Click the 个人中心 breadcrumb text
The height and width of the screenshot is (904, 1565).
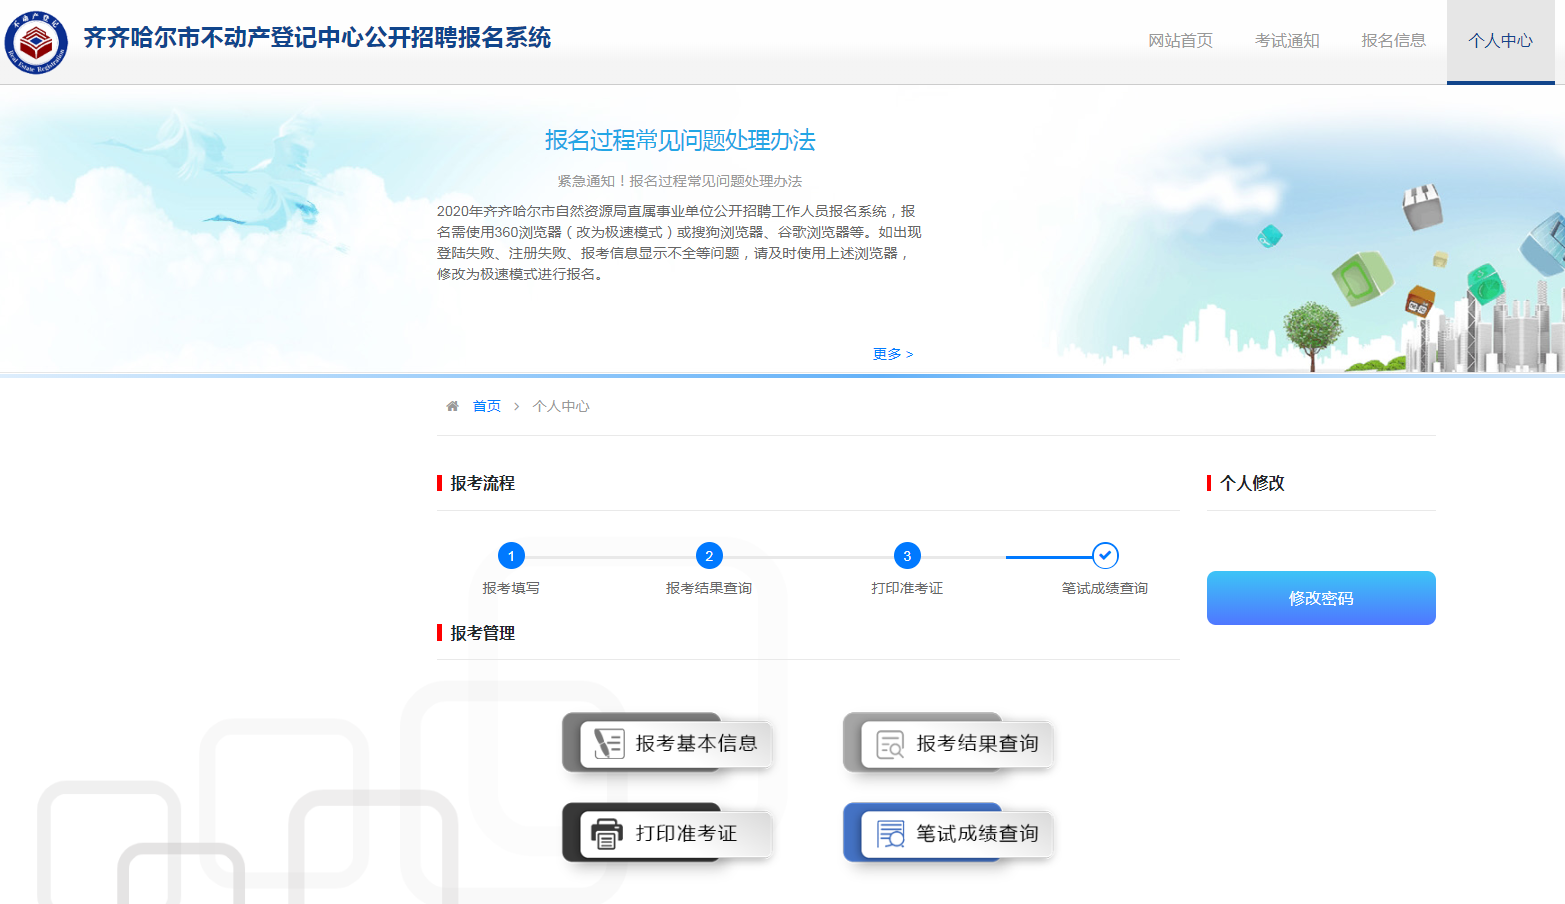(x=561, y=406)
